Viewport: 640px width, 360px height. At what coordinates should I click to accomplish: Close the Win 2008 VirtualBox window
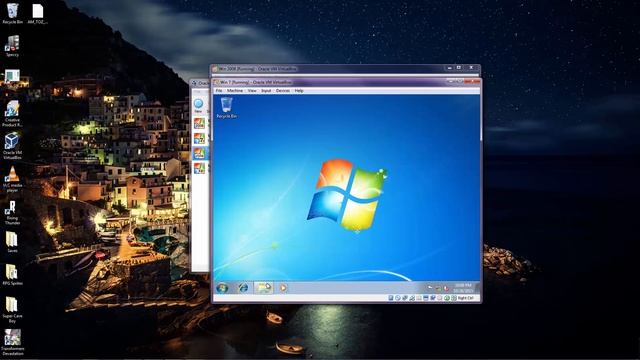(x=471, y=68)
